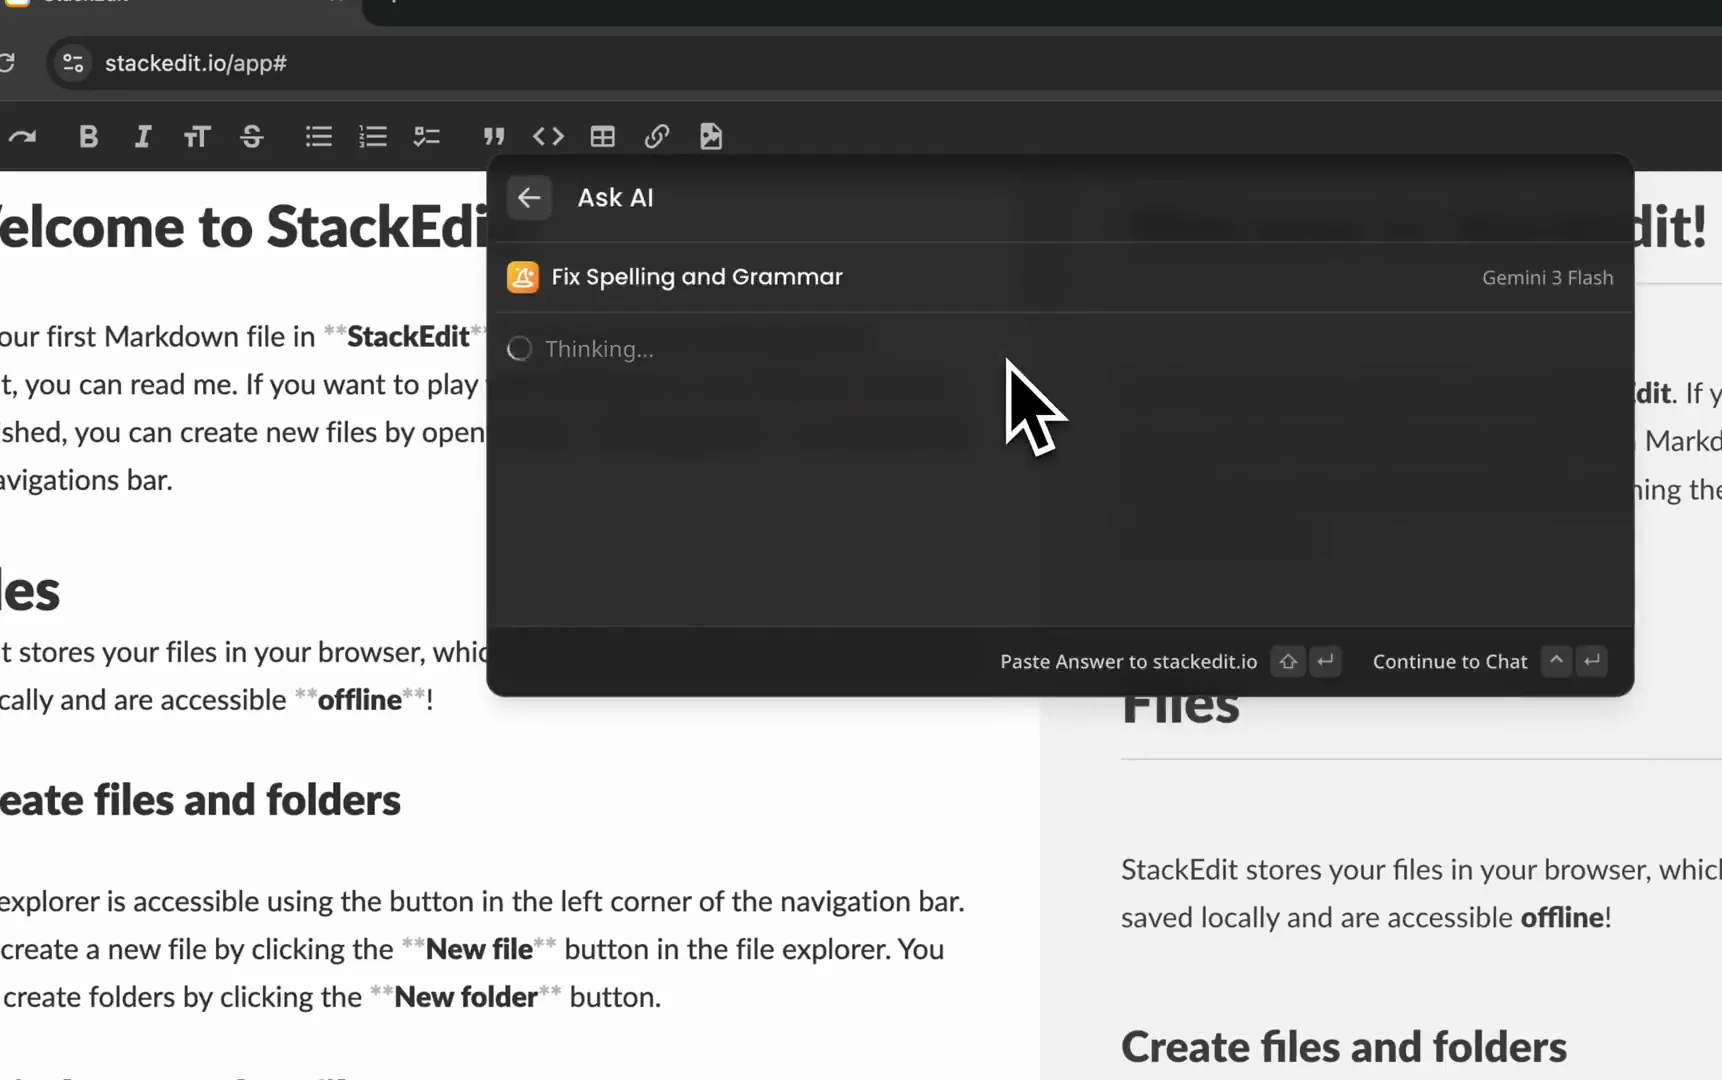
Task: Click the redo arrow icon
Action: (x=22, y=137)
